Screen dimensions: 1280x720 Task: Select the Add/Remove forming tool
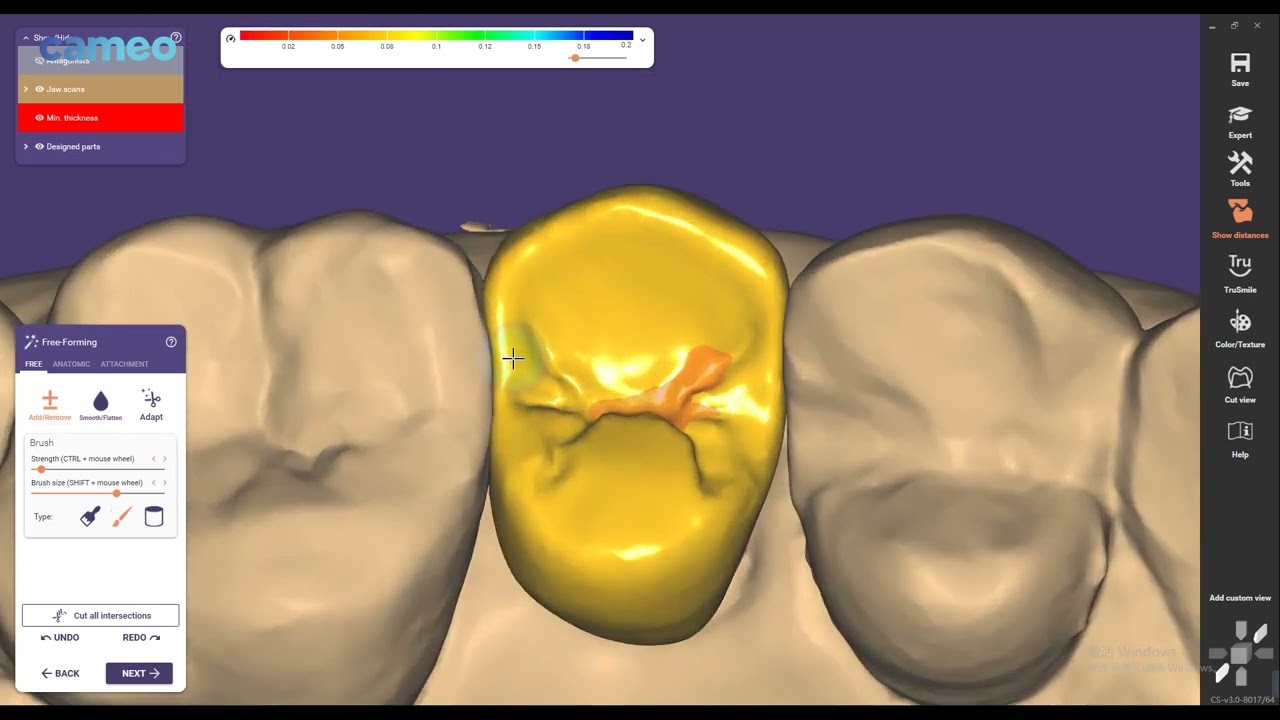(50, 405)
